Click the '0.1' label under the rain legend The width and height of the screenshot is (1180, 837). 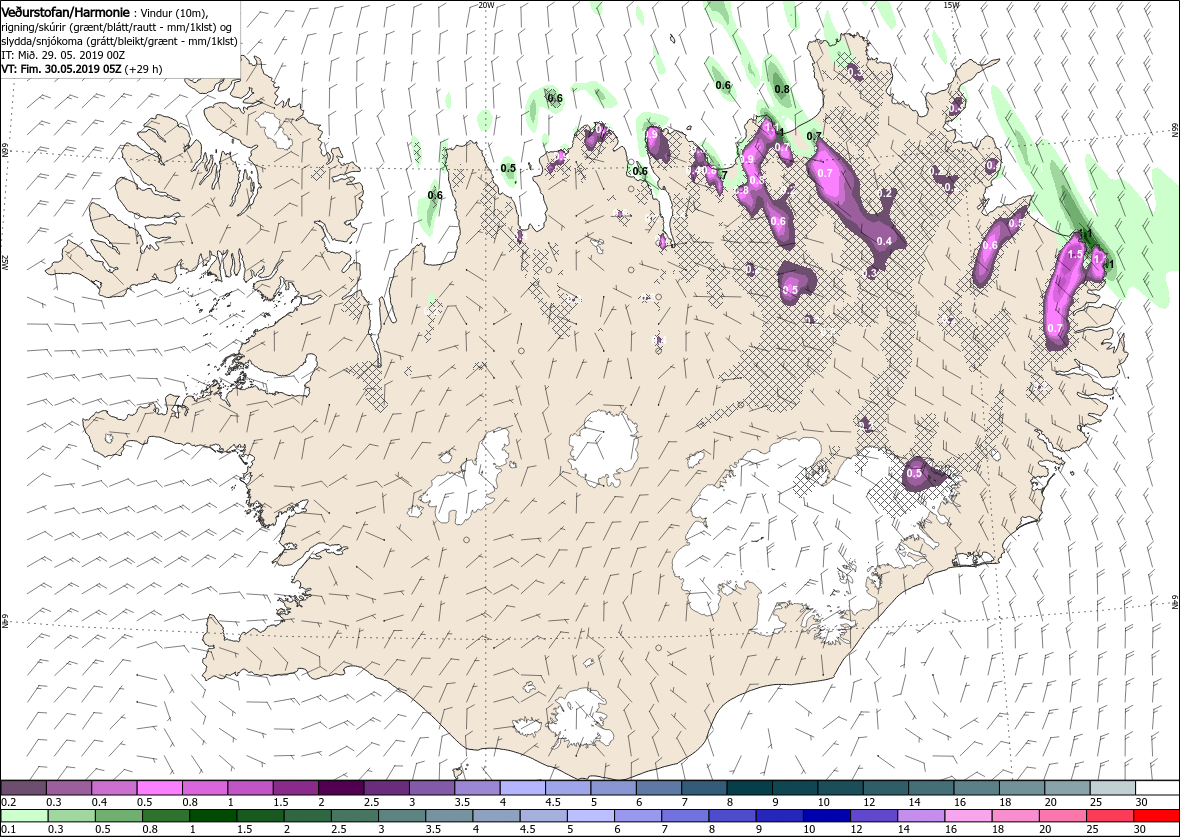[8, 829]
